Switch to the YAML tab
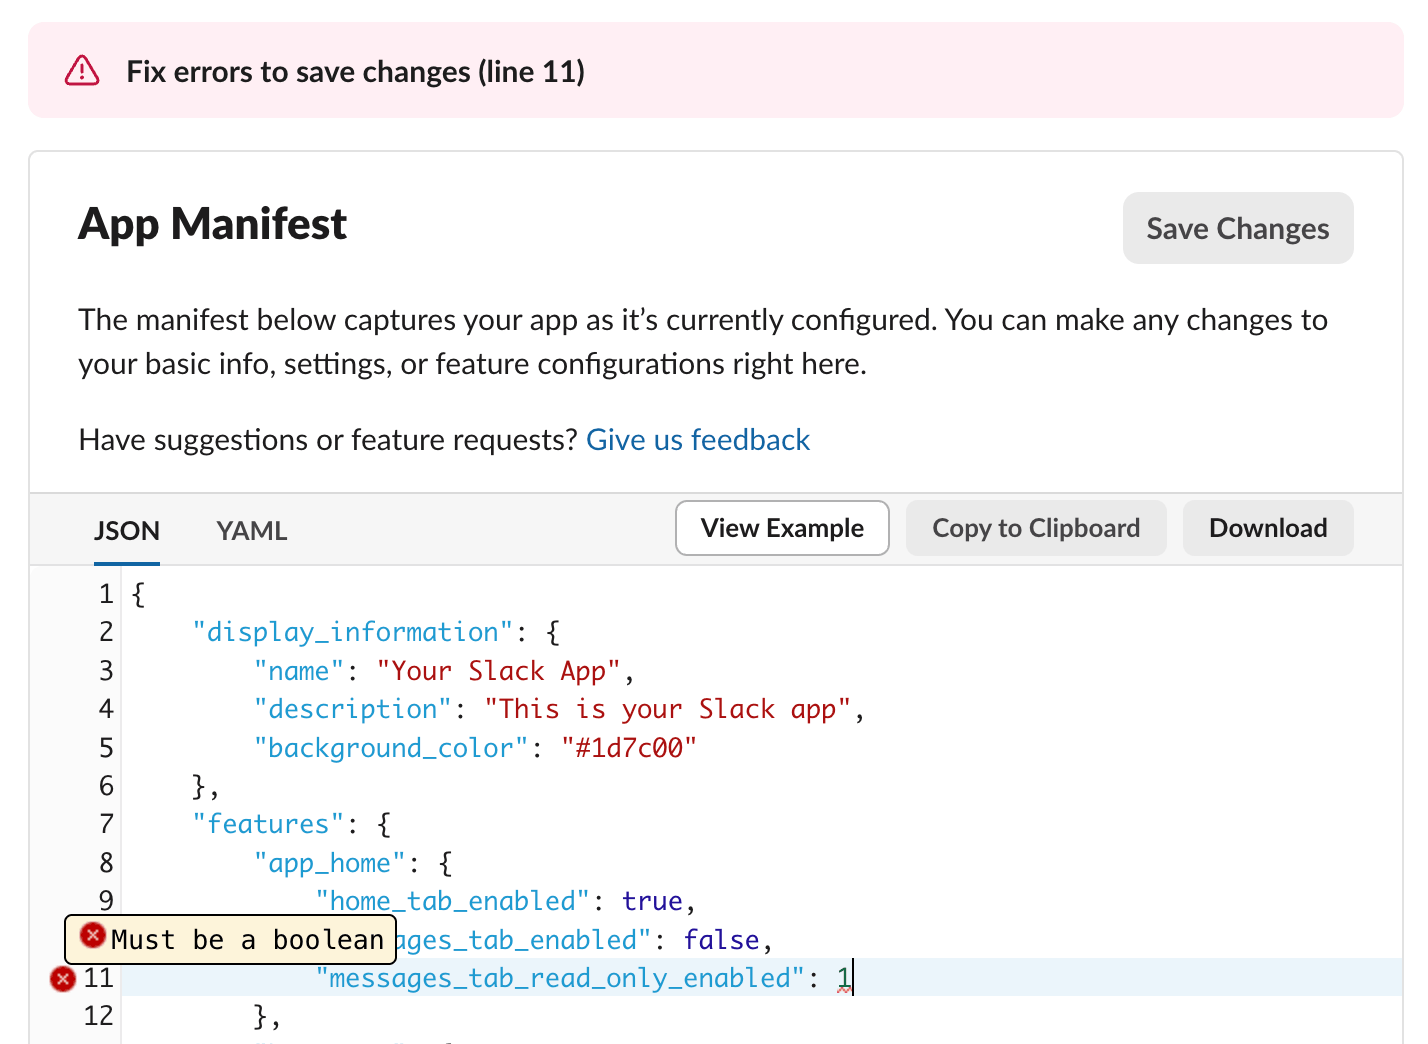 [251, 531]
